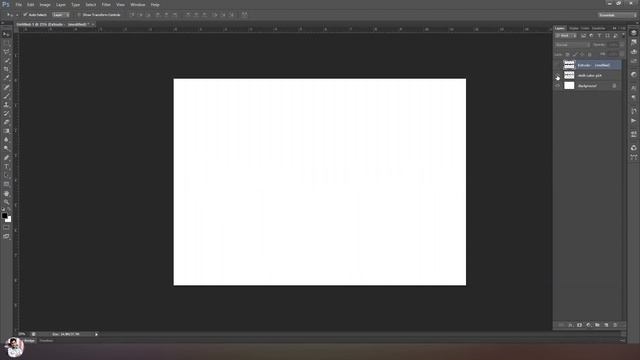640x360 pixels.
Task: Click the Delete layer trash icon
Action: tap(615, 325)
